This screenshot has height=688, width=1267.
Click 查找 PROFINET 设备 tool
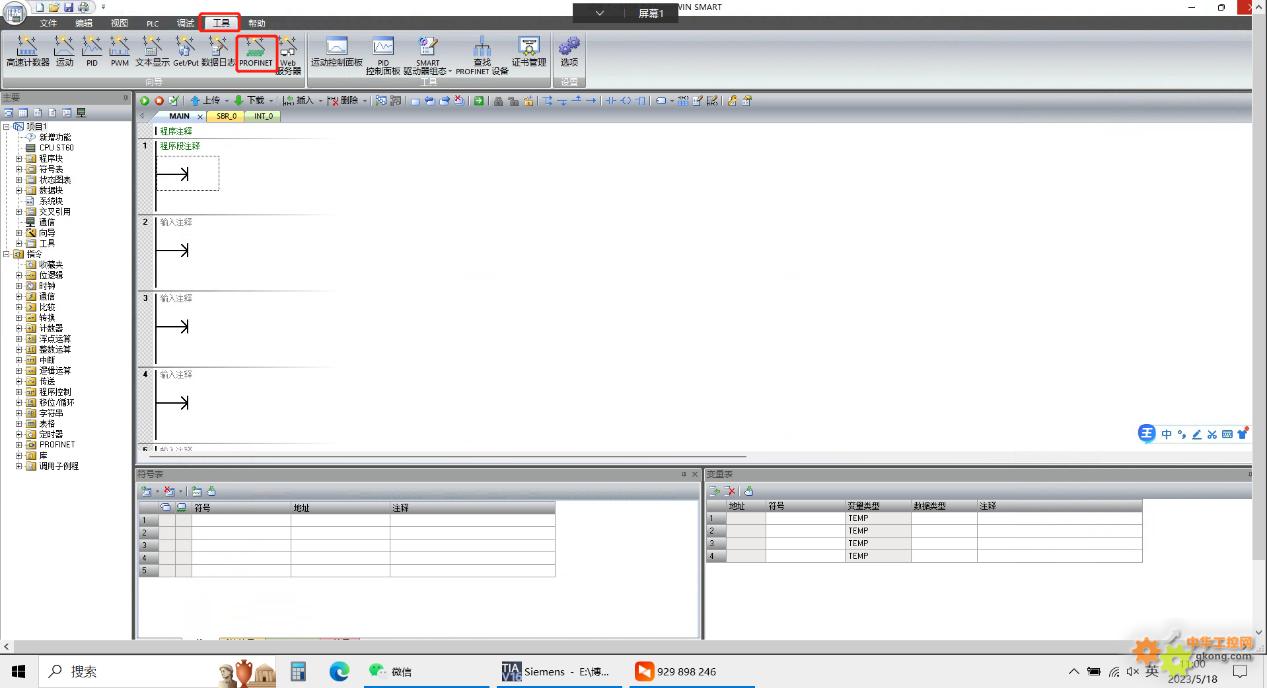click(x=482, y=55)
